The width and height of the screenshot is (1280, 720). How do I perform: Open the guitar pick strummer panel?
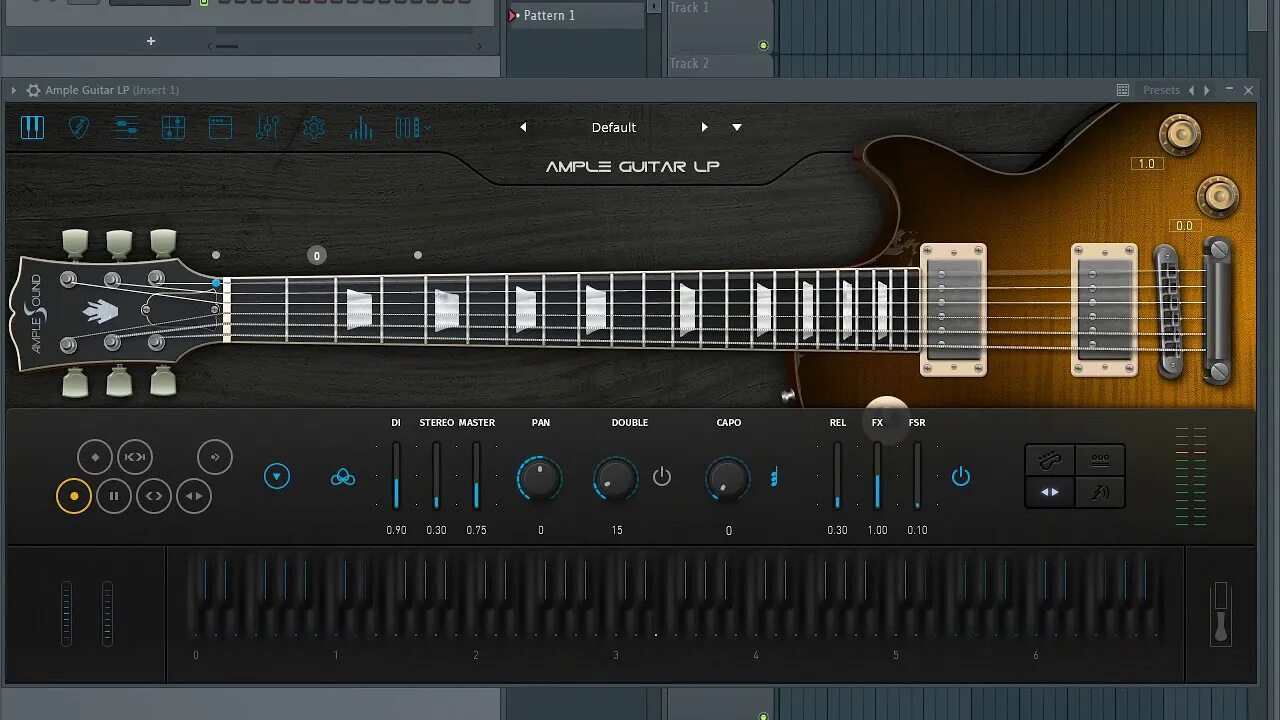(x=79, y=127)
